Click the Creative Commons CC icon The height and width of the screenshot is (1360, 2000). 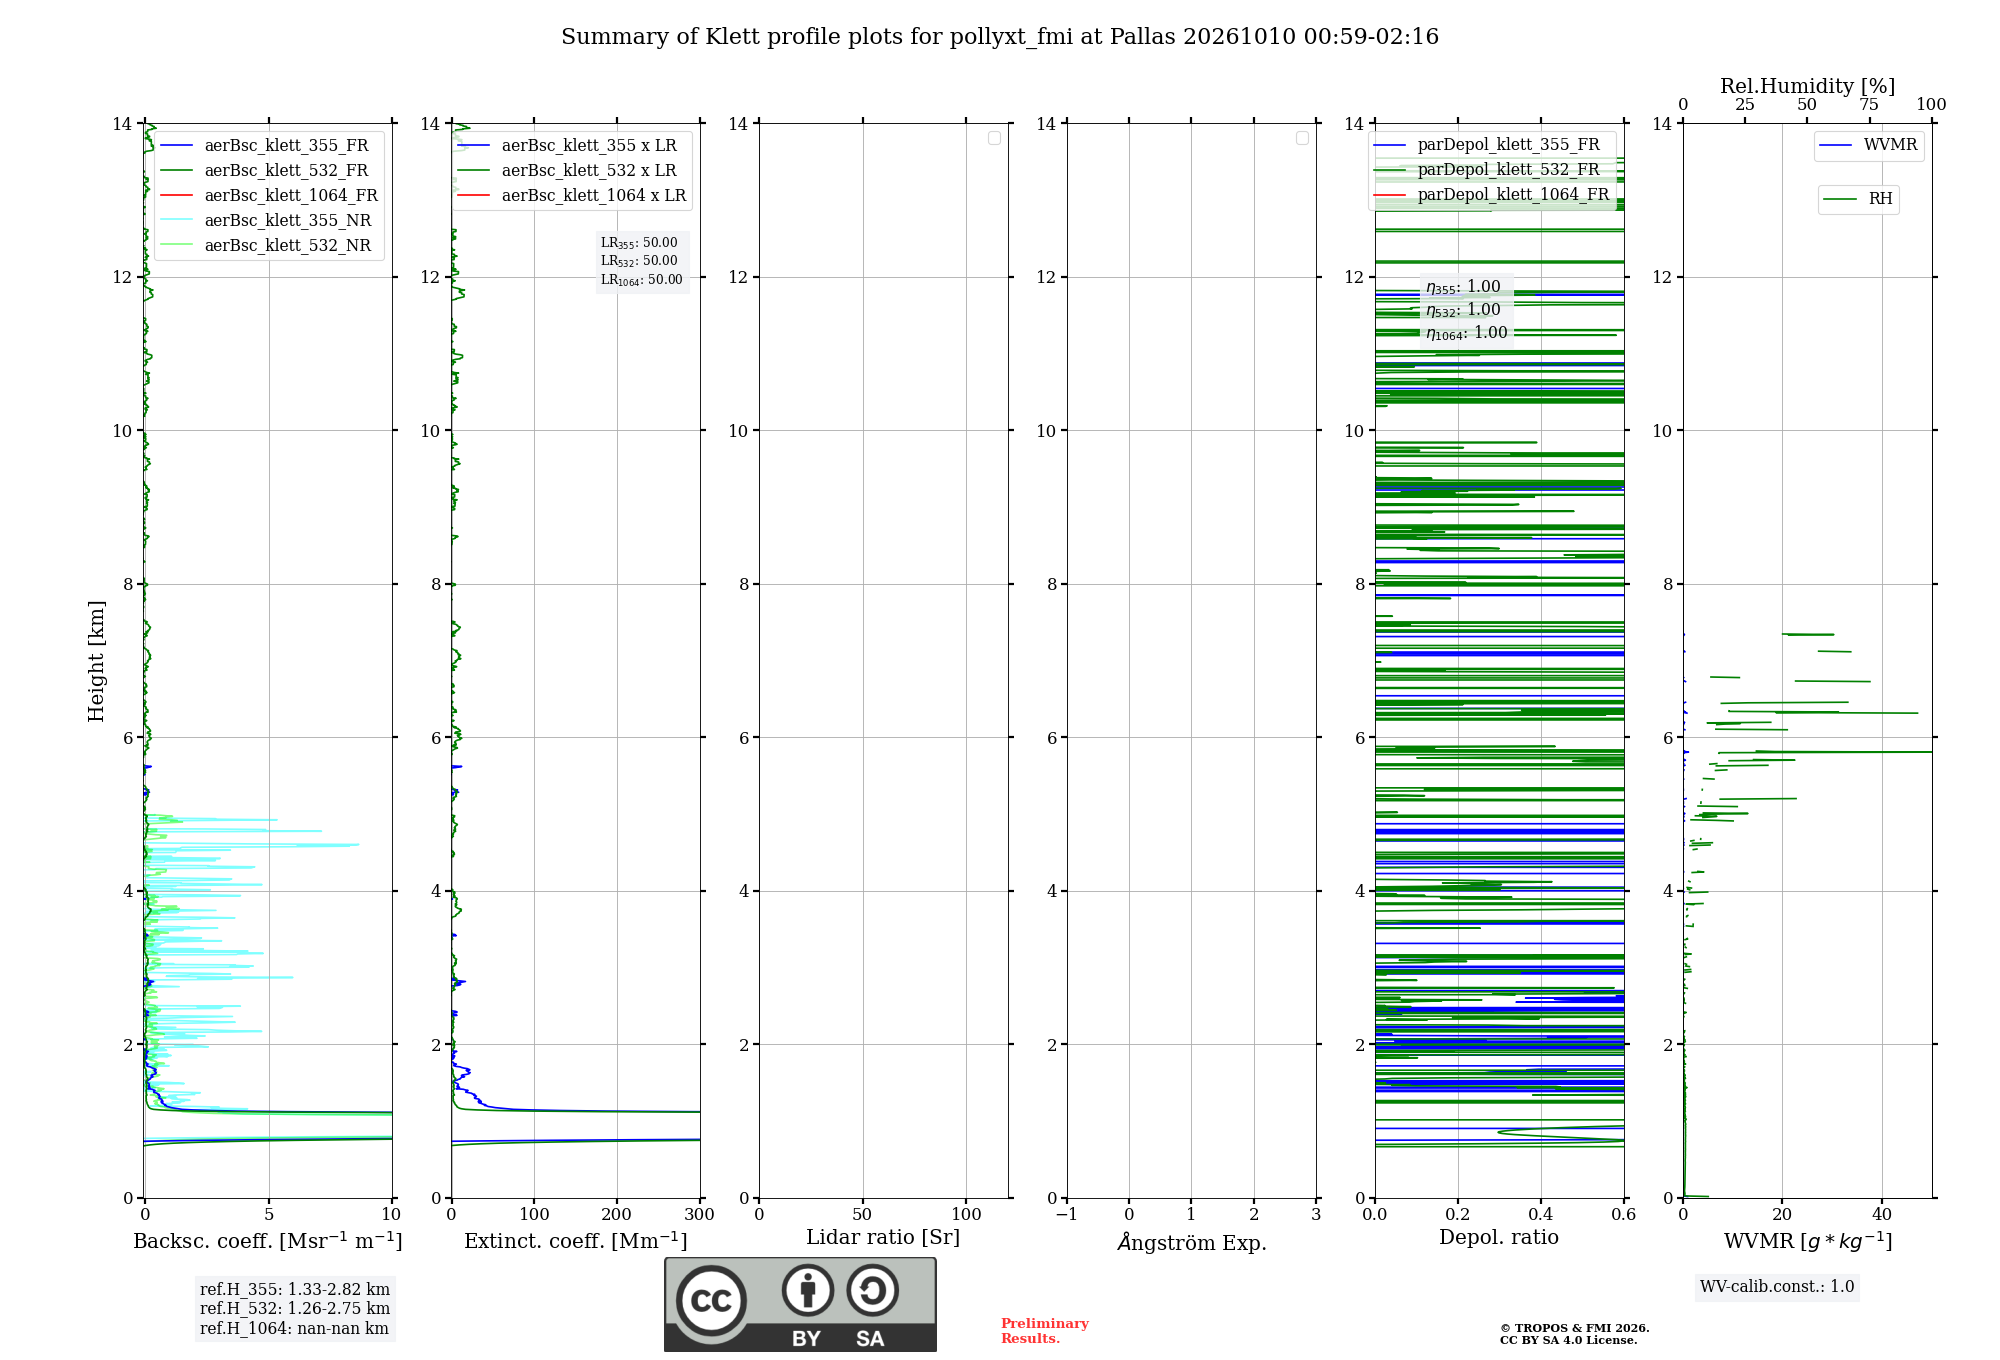click(x=711, y=1300)
